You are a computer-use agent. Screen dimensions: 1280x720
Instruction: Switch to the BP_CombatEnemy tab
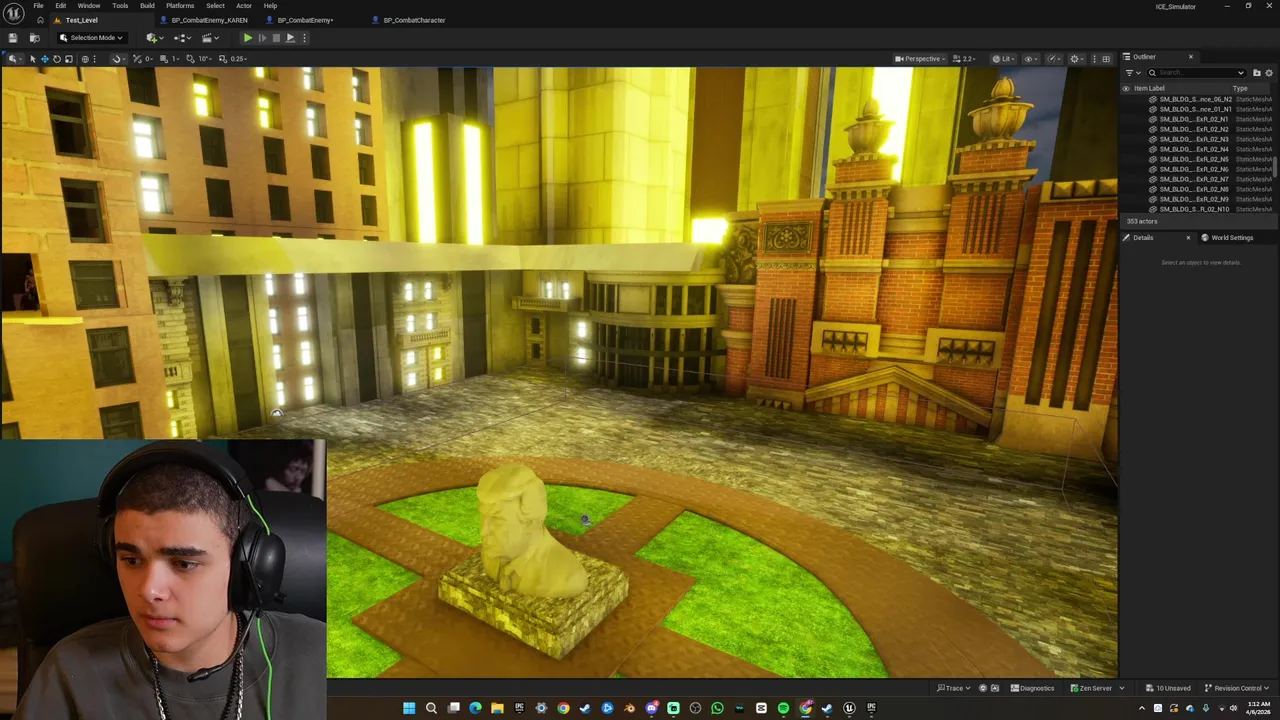click(305, 20)
